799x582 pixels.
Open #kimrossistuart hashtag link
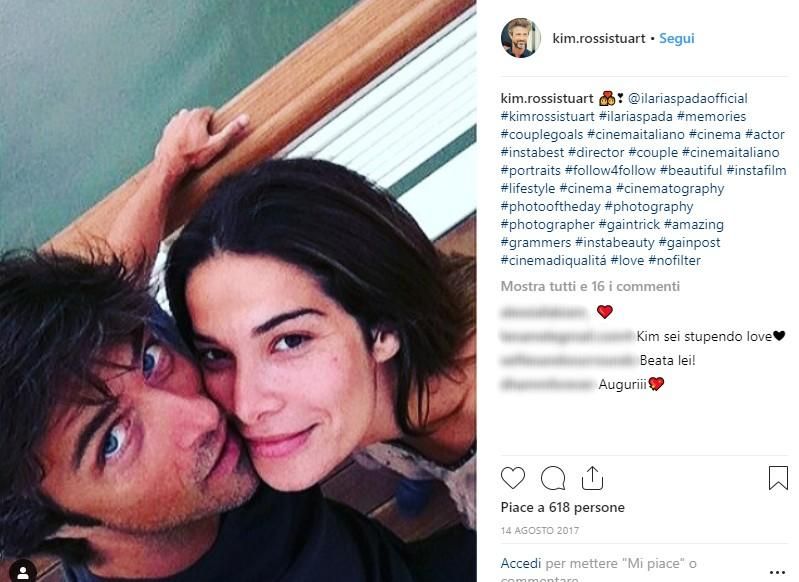547,116
